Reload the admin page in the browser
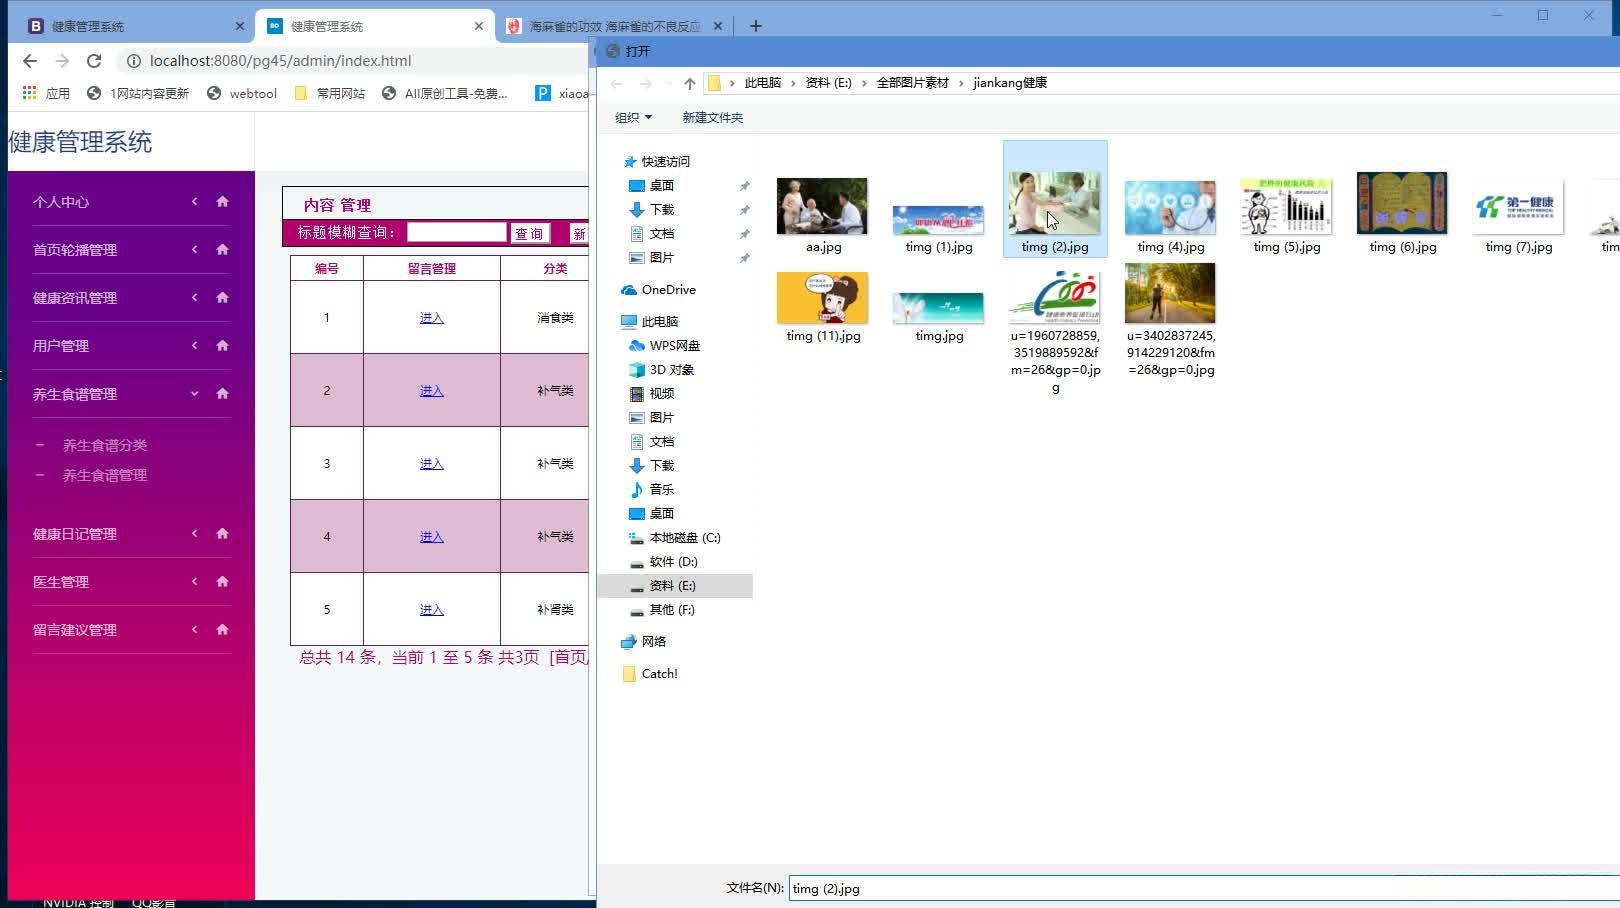1620x908 pixels. click(94, 60)
